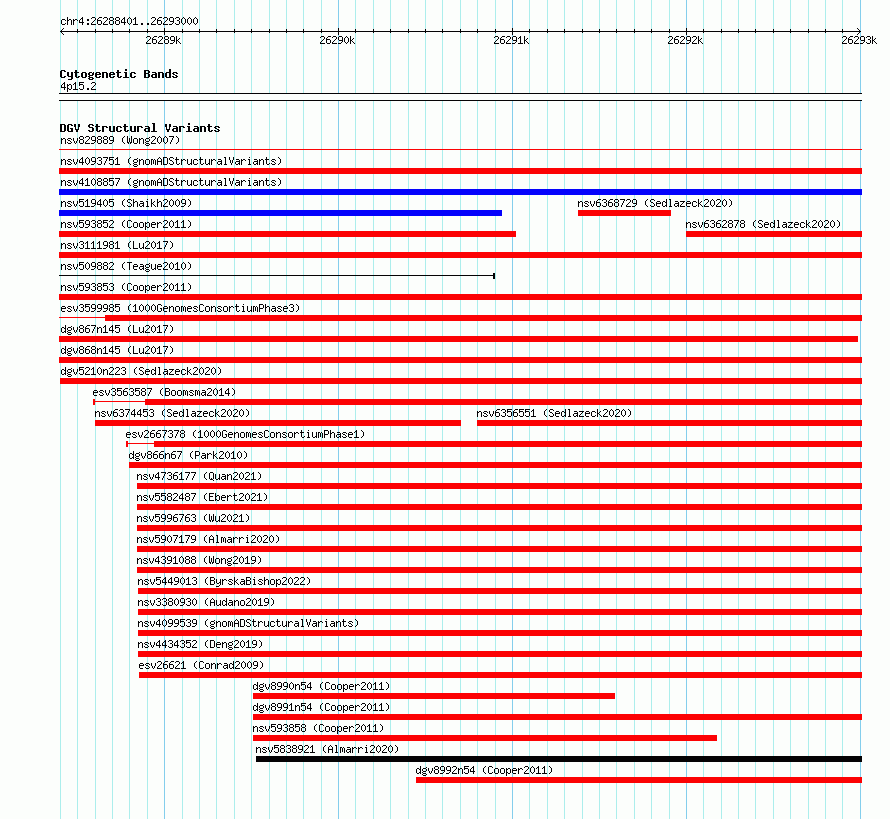Click nsv4391088 (Wong2019) label

[x=199, y=560]
